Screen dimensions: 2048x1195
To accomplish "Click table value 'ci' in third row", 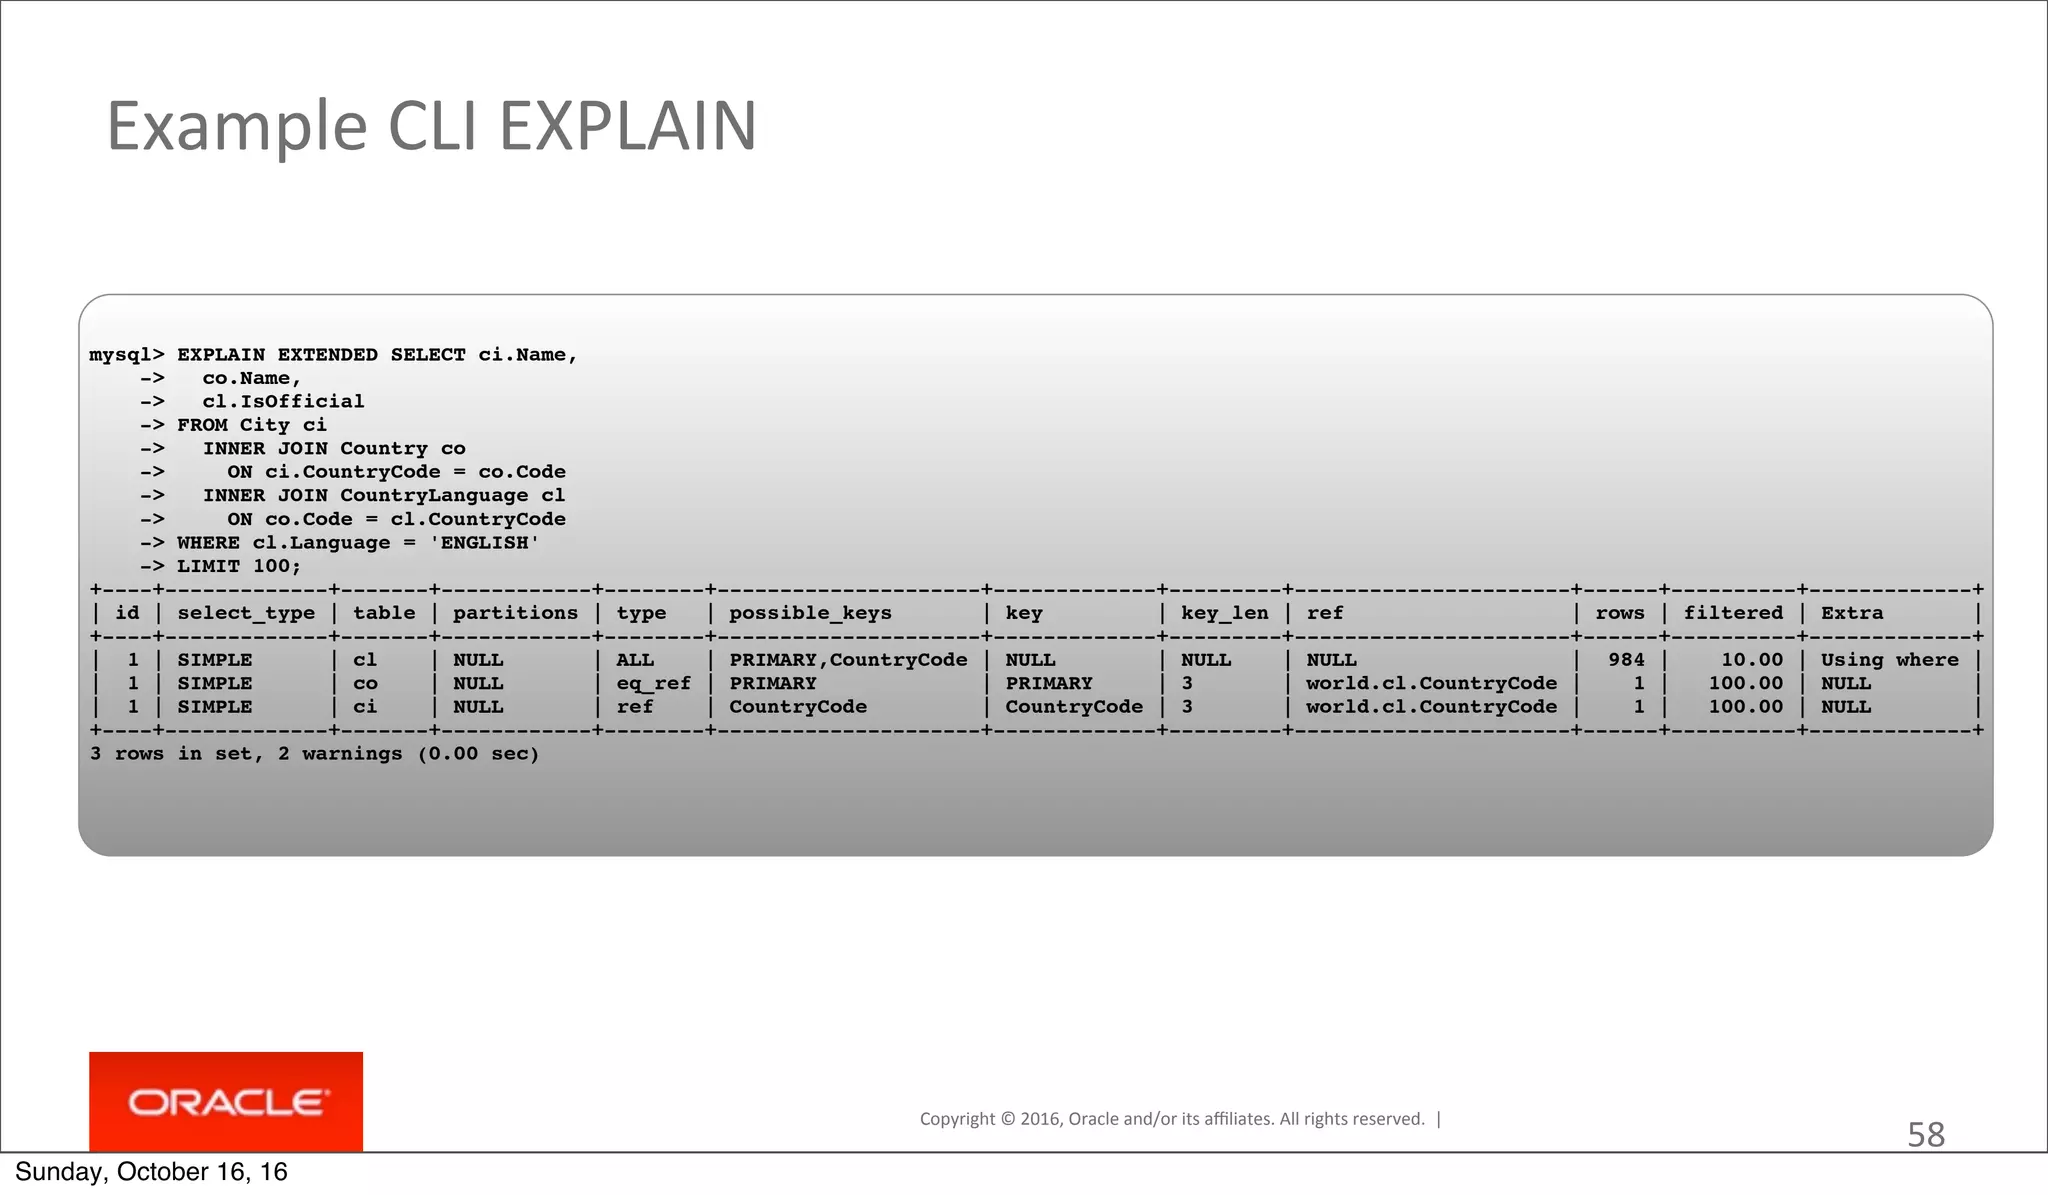I will [365, 707].
